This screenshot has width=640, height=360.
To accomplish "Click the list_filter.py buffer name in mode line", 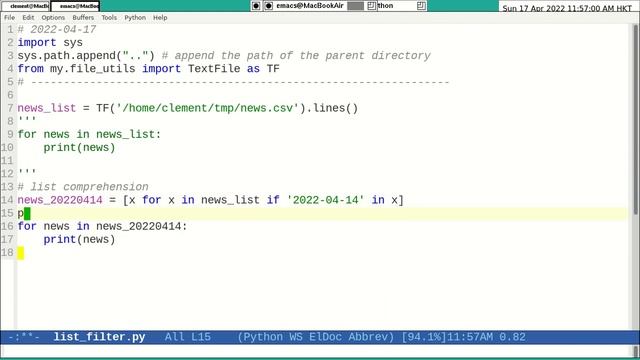I will [x=99, y=337].
